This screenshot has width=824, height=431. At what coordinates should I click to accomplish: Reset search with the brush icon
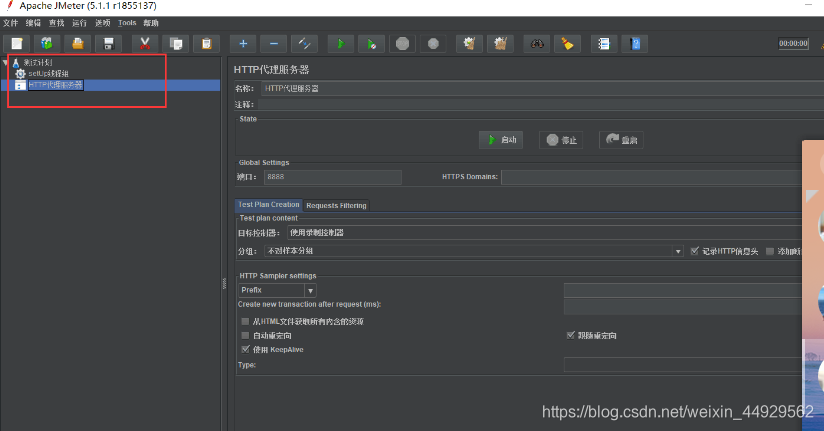(568, 44)
